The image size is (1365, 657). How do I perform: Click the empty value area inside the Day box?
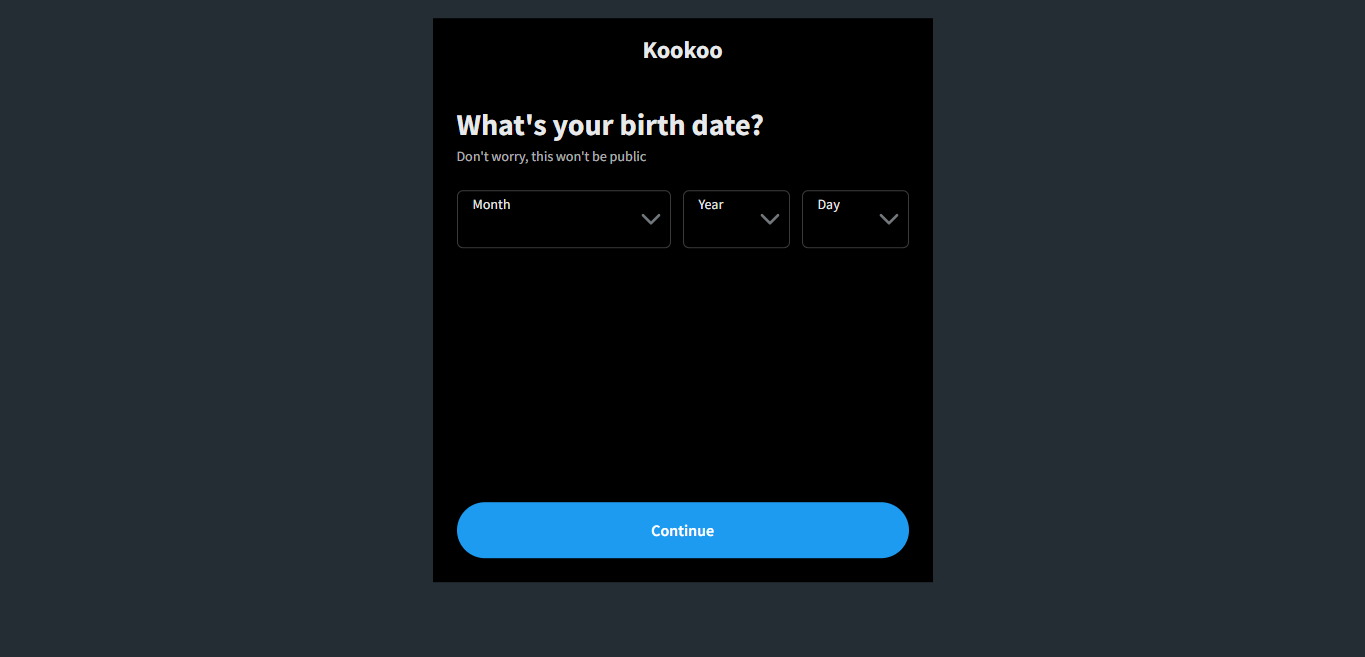tap(838, 231)
